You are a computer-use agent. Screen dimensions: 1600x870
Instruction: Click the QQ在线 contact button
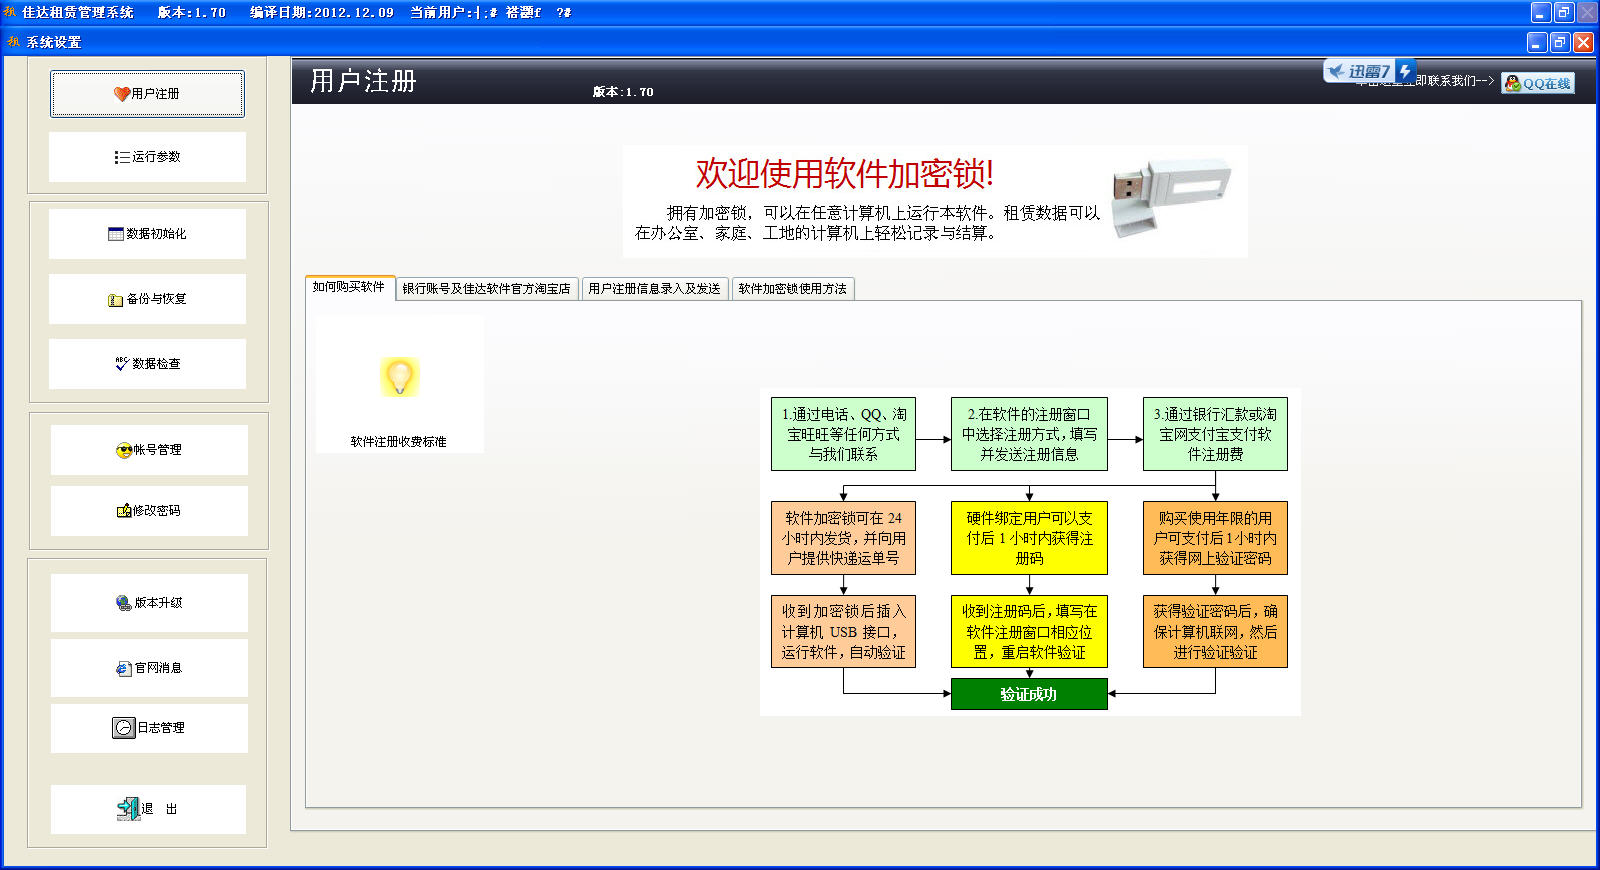click(1538, 84)
